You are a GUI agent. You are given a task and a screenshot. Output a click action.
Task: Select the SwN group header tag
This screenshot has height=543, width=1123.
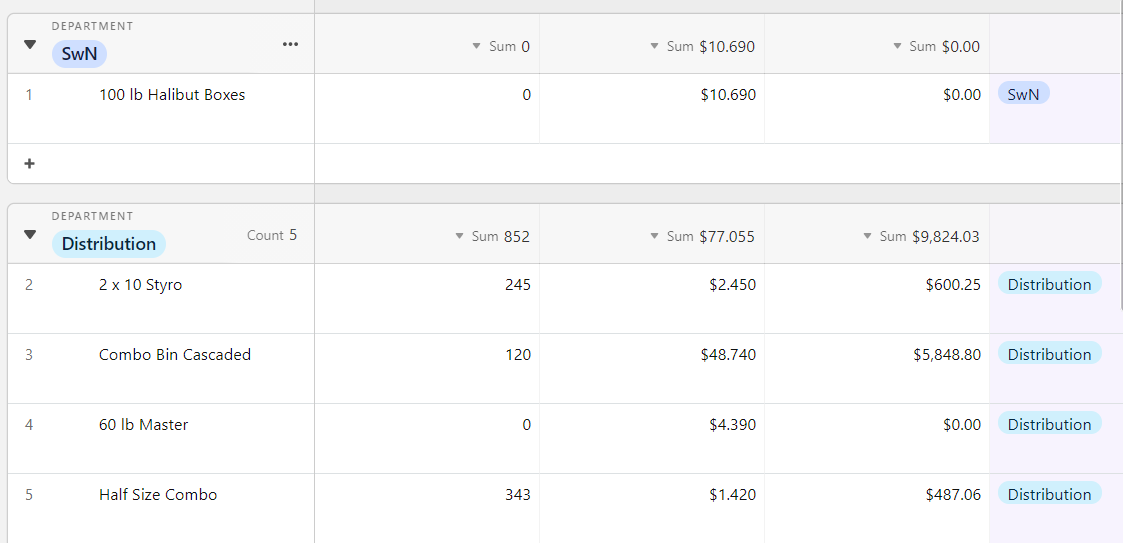[x=79, y=54]
